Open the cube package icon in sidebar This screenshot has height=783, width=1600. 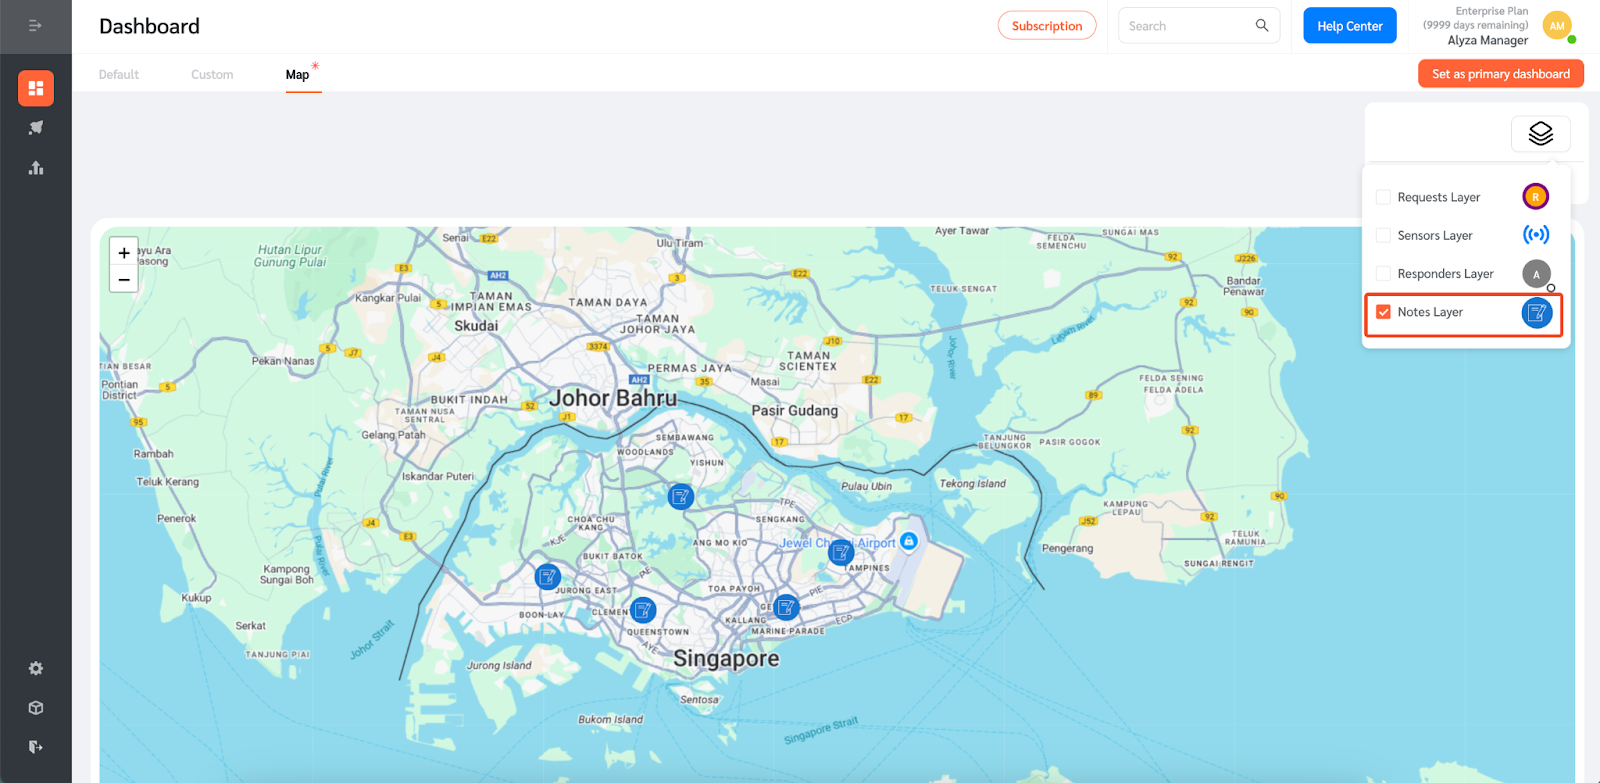36,708
